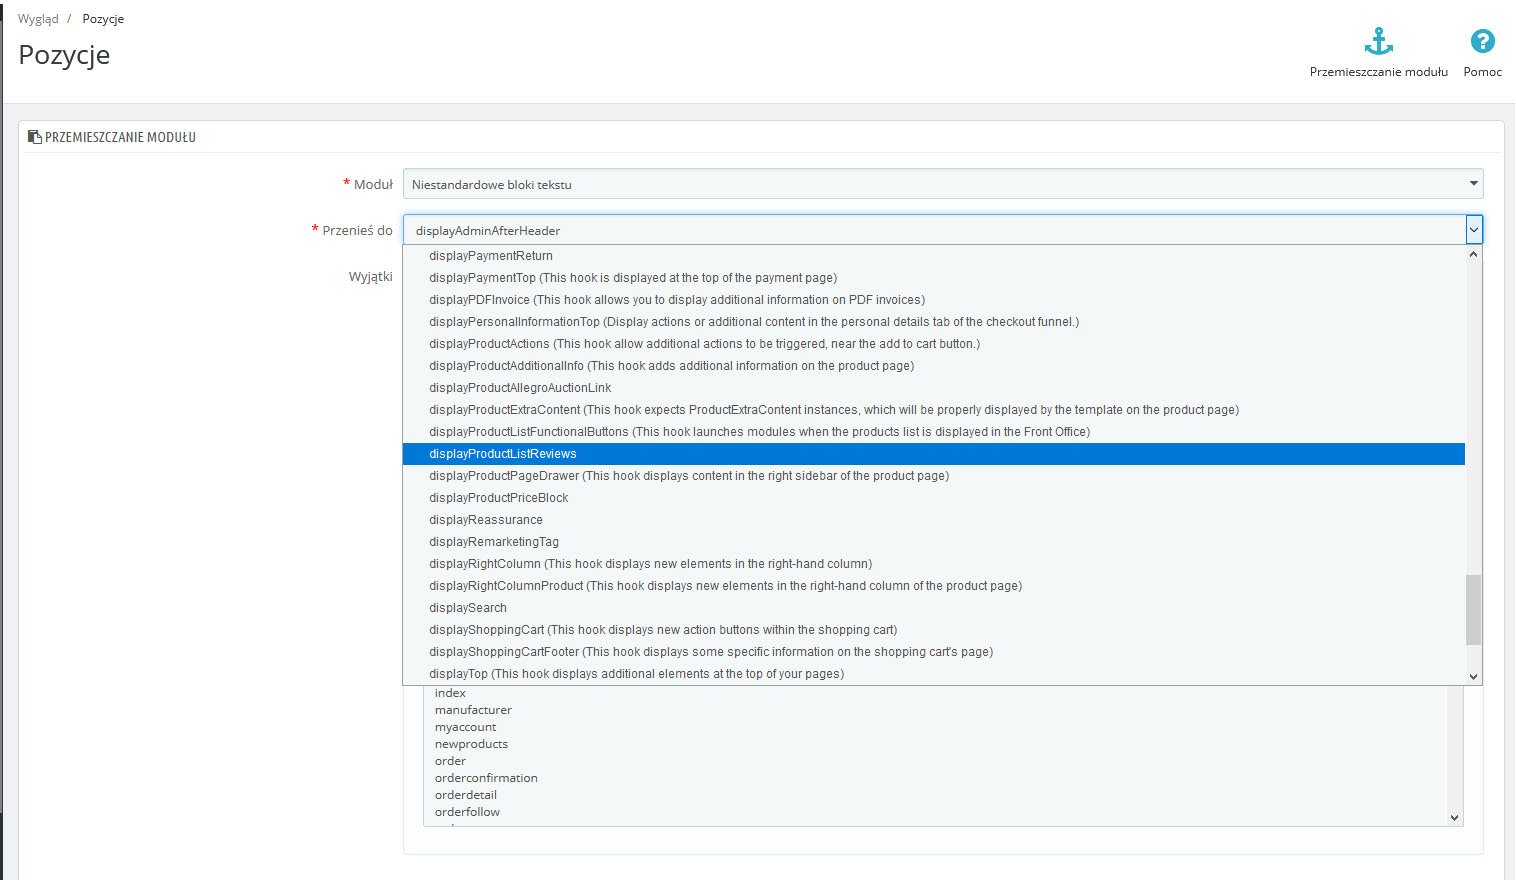Choose displayProductPageDrawer hook

pyautogui.click(x=934, y=476)
